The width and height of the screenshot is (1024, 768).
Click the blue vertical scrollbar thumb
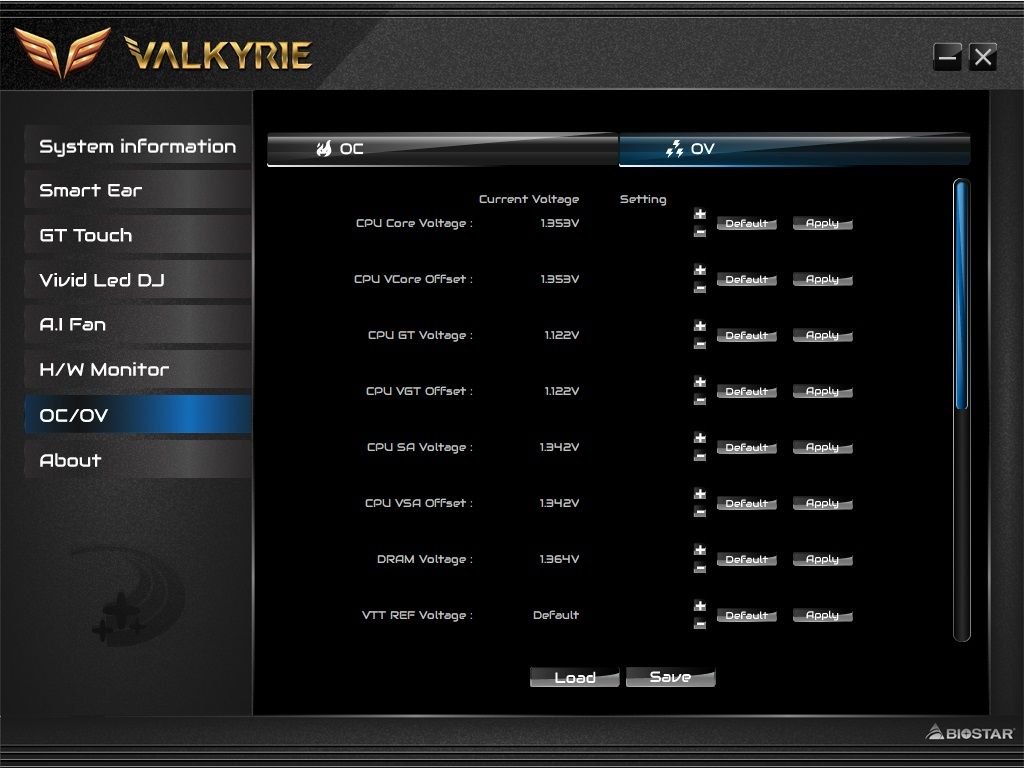point(961,295)
